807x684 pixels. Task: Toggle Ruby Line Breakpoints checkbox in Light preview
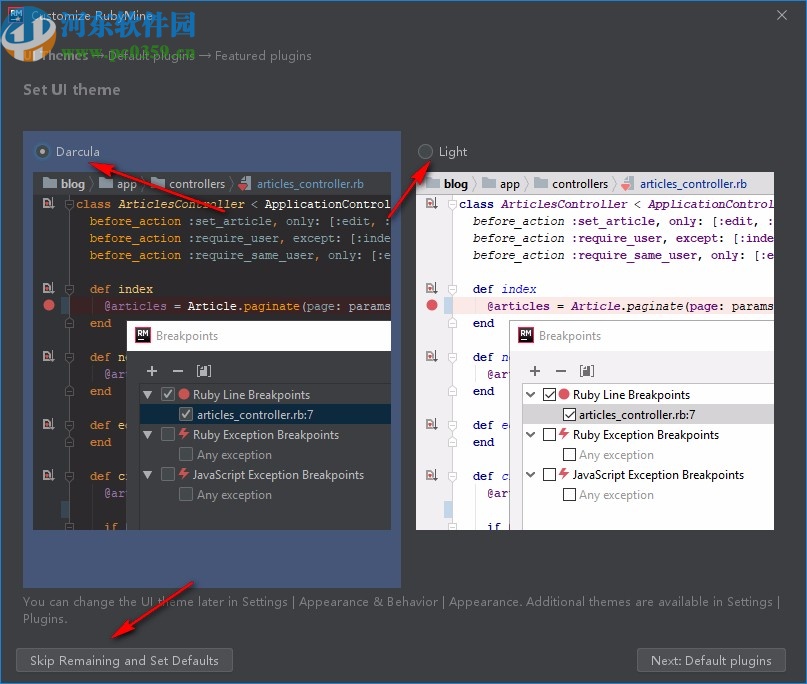[550, 394]
